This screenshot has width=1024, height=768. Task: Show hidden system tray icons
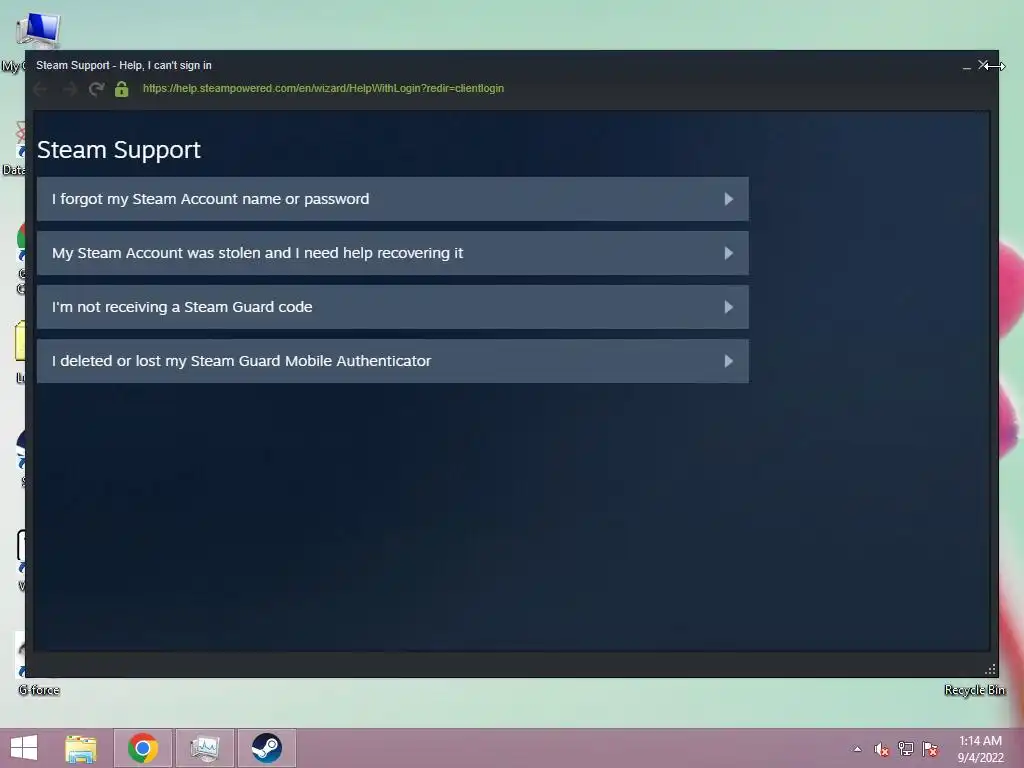point(857,749)
